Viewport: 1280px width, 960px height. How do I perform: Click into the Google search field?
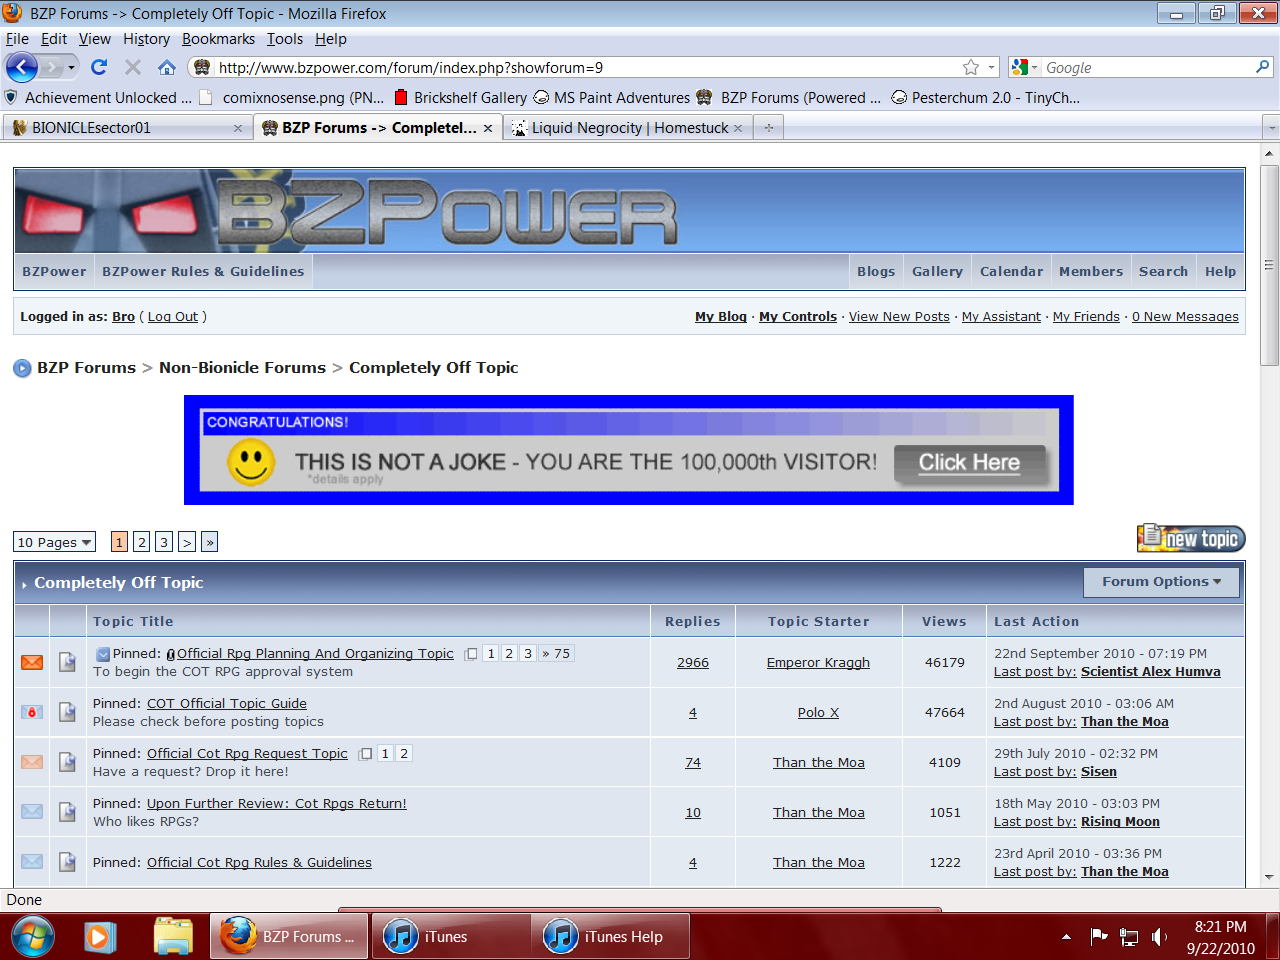point(1147,67)
